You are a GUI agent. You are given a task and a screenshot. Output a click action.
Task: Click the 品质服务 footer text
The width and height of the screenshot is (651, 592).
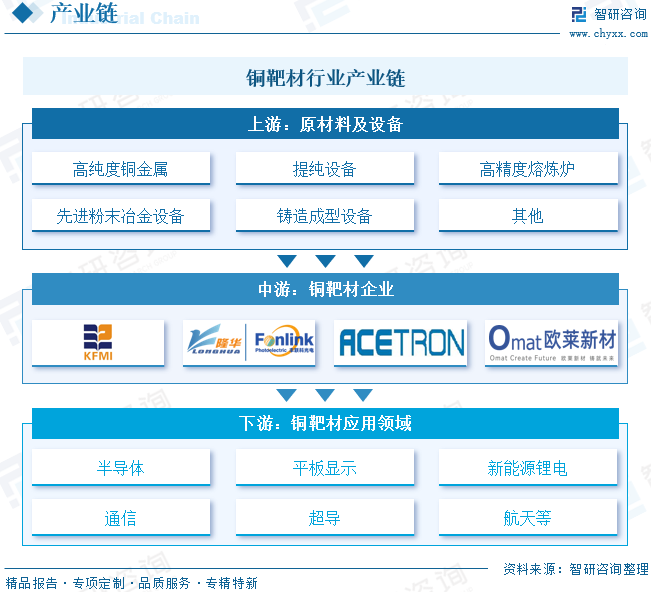164,583
